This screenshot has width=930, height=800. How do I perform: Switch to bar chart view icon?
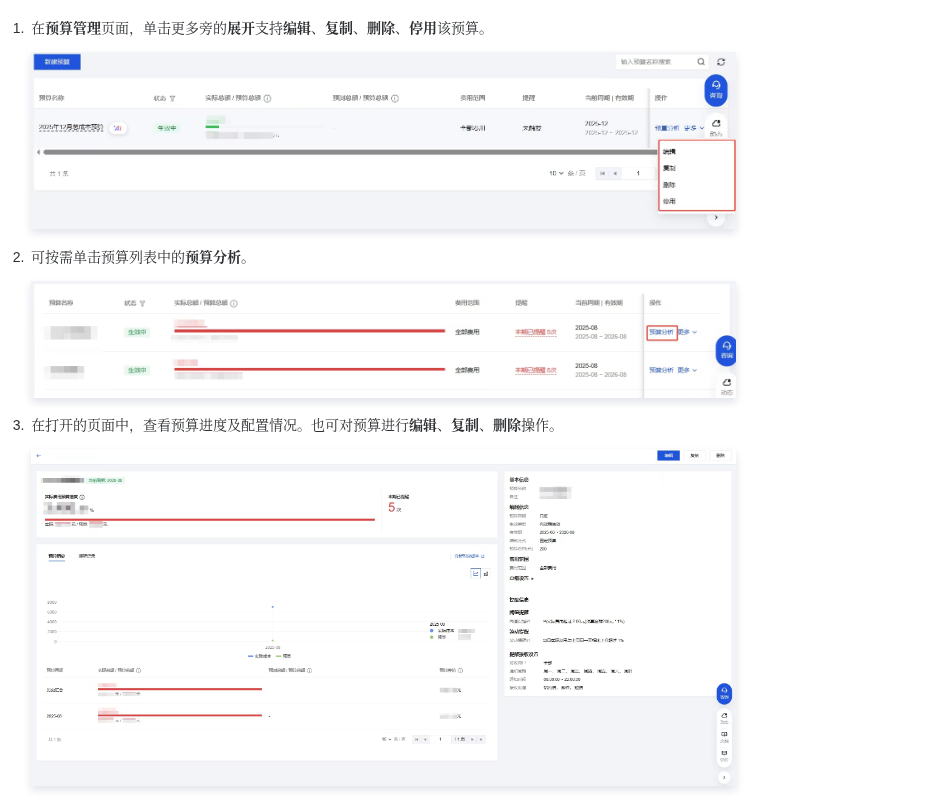[486, 573]
